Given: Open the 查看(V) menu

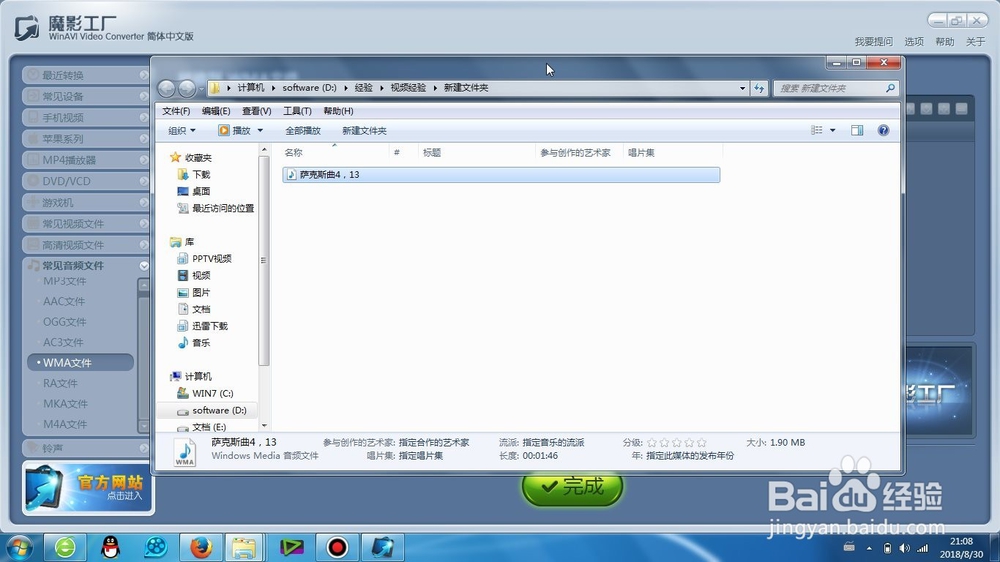Looking at the screenshot, I should pyautogui.click(x=256, y=111).
